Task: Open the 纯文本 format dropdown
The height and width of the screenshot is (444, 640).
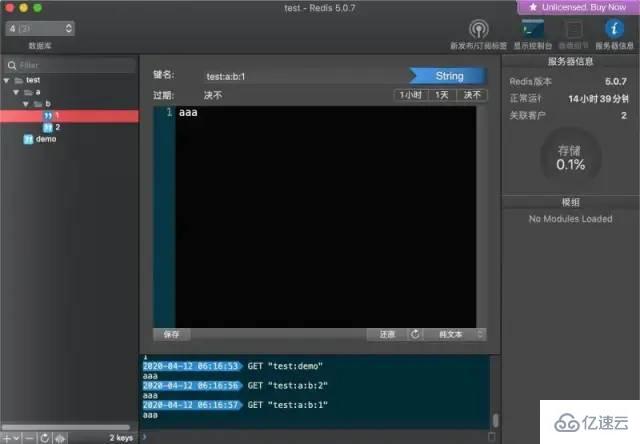Action: click(454, 334)
